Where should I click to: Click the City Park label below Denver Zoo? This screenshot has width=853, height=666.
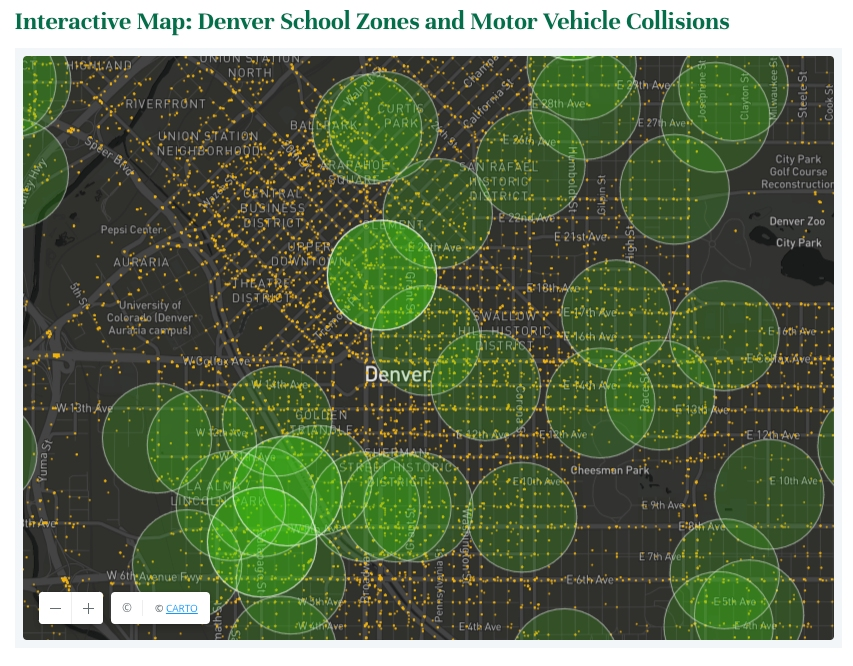click(x=798, y=243)
